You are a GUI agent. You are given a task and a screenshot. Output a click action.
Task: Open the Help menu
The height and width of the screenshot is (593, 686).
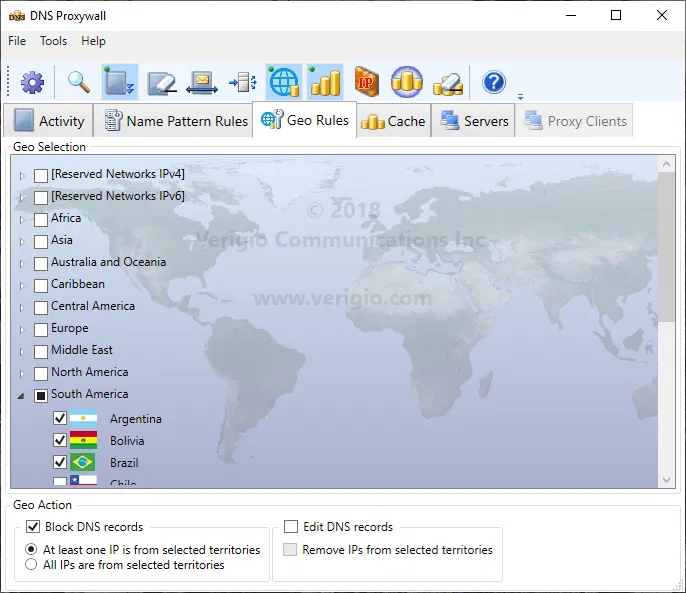coord(93,41)
